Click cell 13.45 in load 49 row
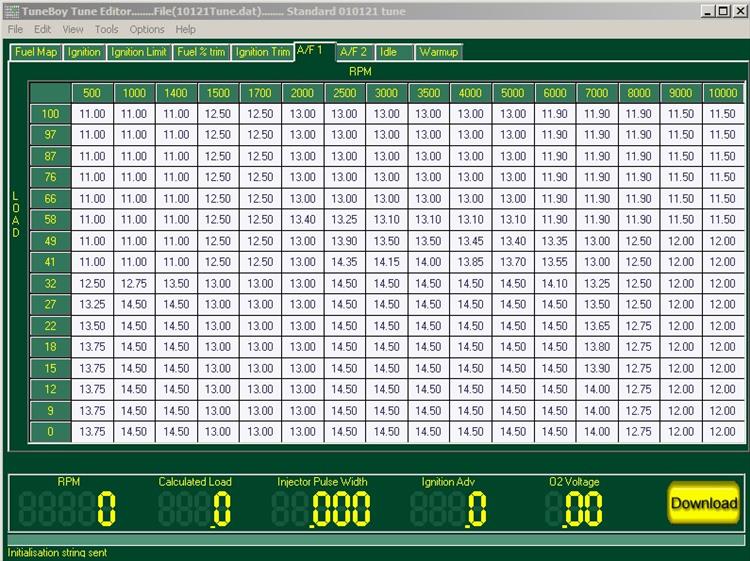 click(470, 241)
